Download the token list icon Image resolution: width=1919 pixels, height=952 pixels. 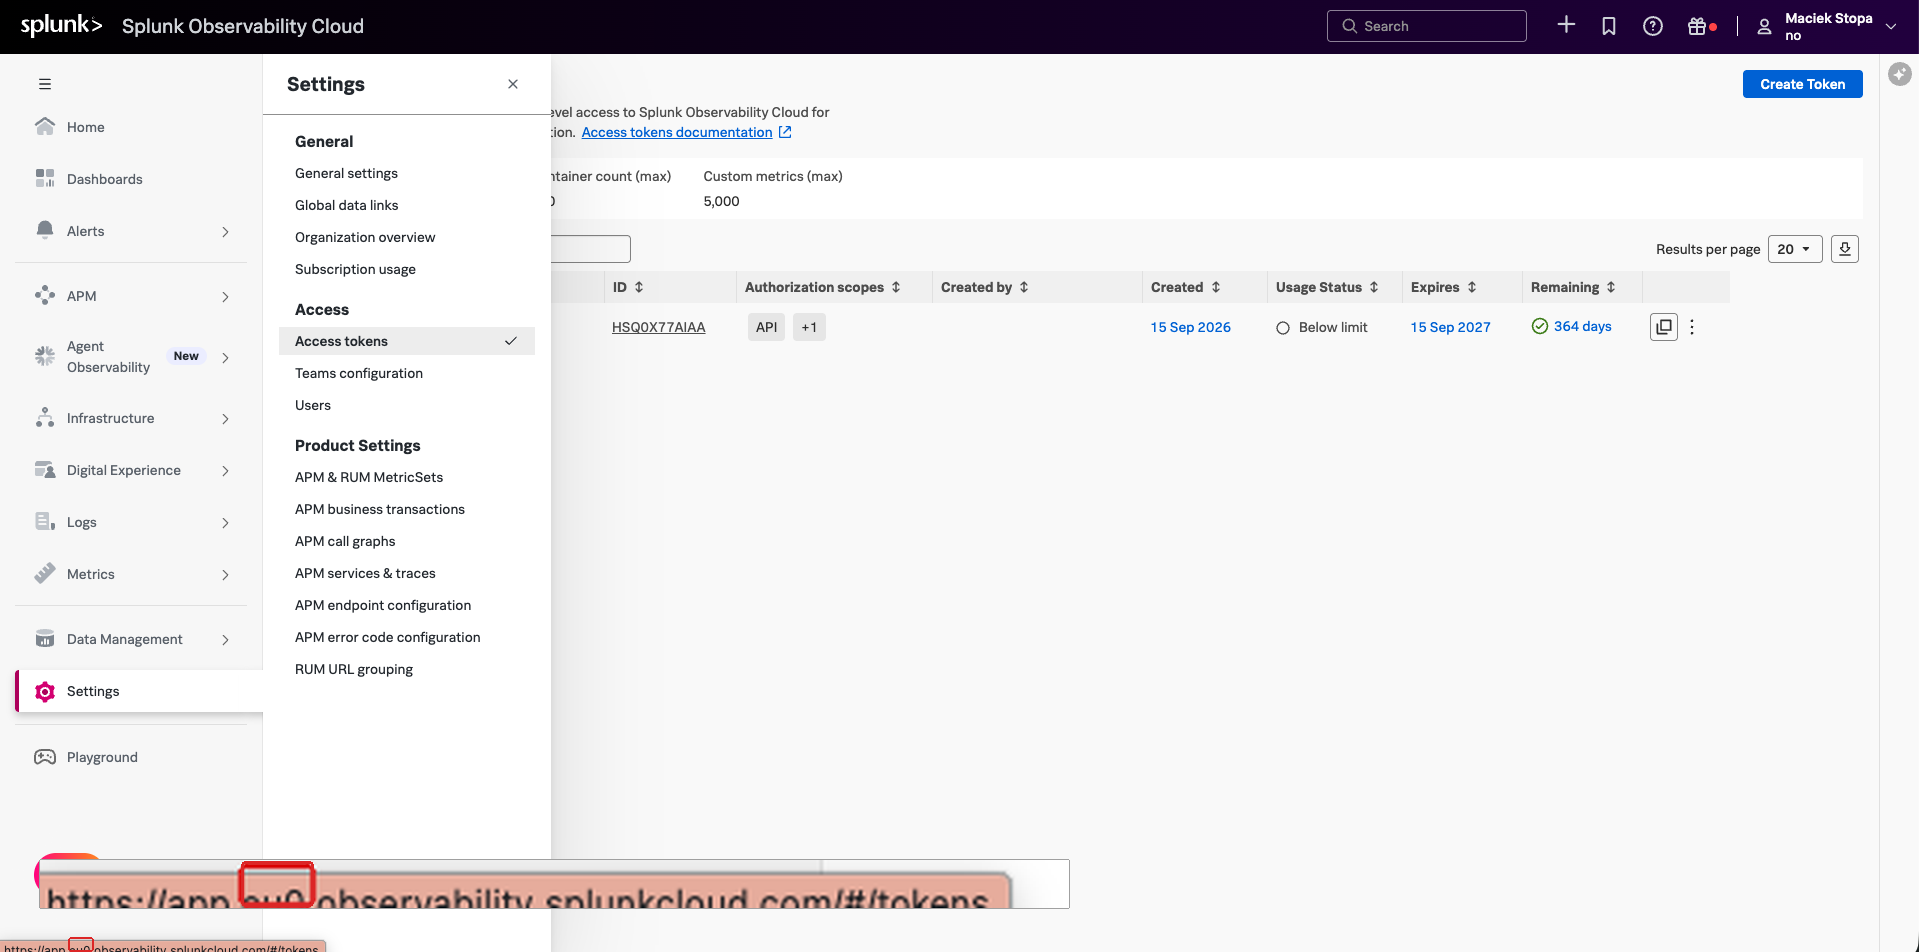(1845, 249)
